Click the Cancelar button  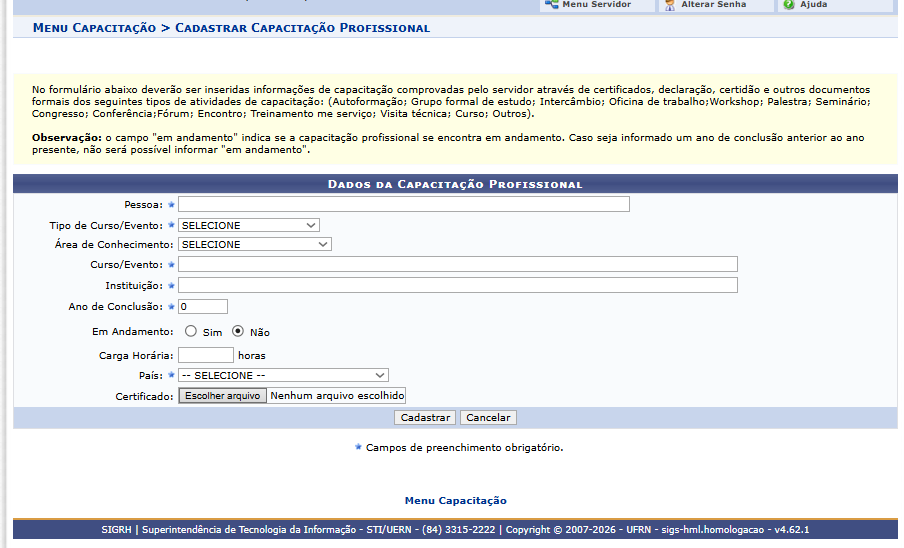click(488, 418)
